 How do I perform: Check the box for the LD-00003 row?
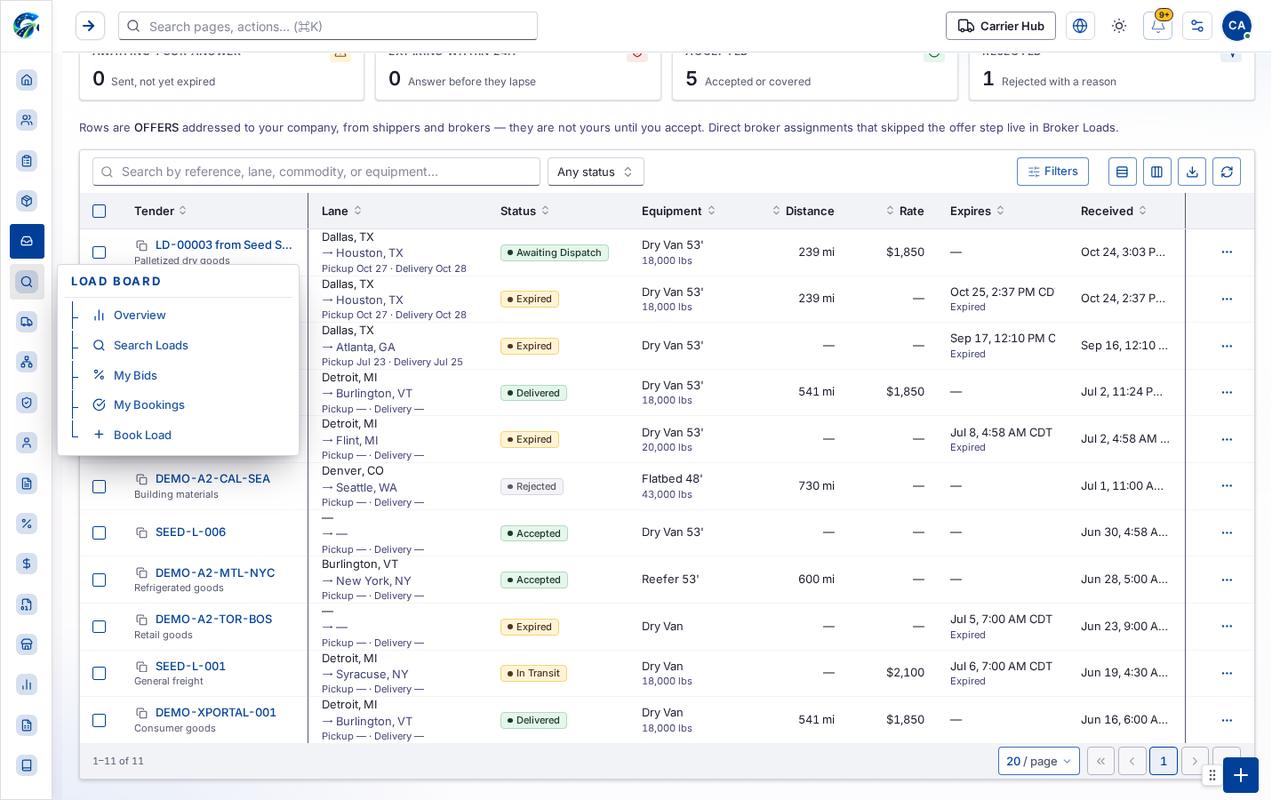(x=99, y=253)
